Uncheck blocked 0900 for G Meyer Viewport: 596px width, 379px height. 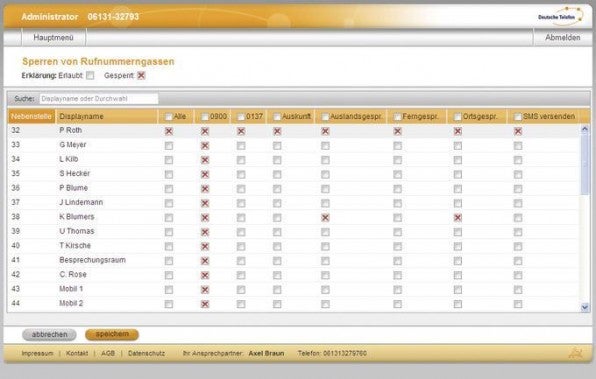tap(205, 146)
